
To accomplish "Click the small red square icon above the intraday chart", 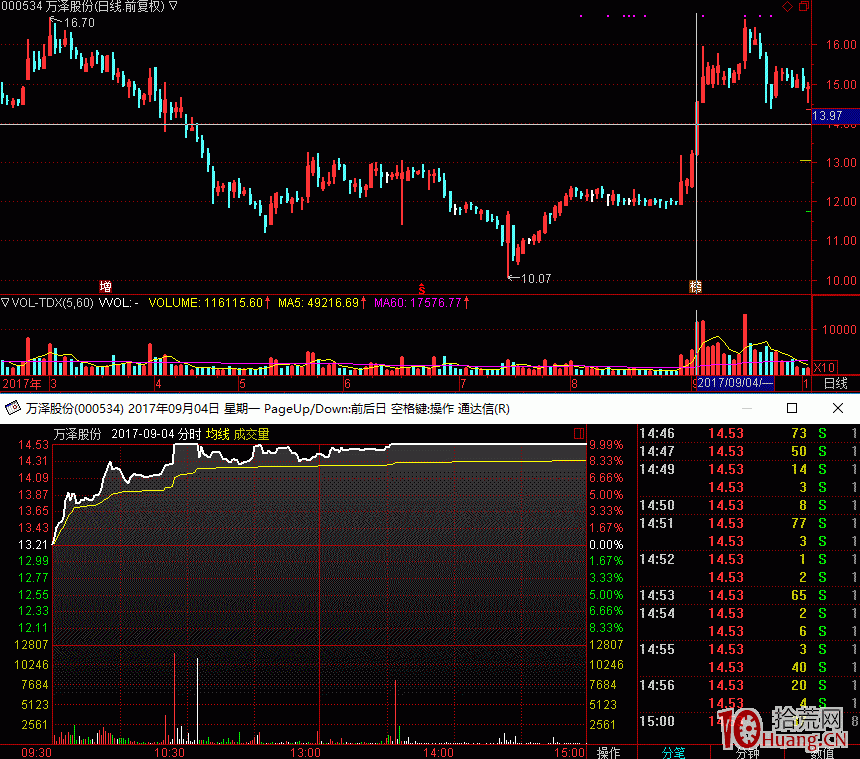I will pos(579,434).
